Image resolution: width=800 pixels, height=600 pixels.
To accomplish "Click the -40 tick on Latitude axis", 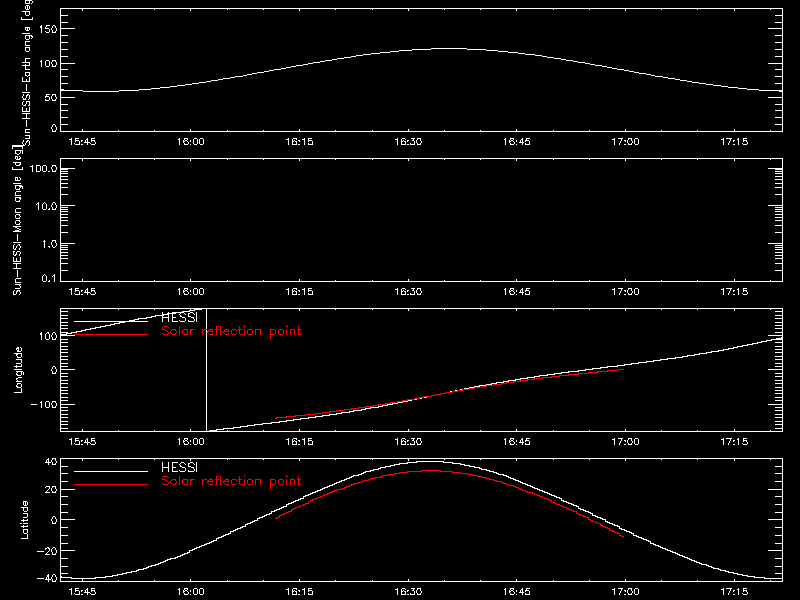I will tap(47, 578).
